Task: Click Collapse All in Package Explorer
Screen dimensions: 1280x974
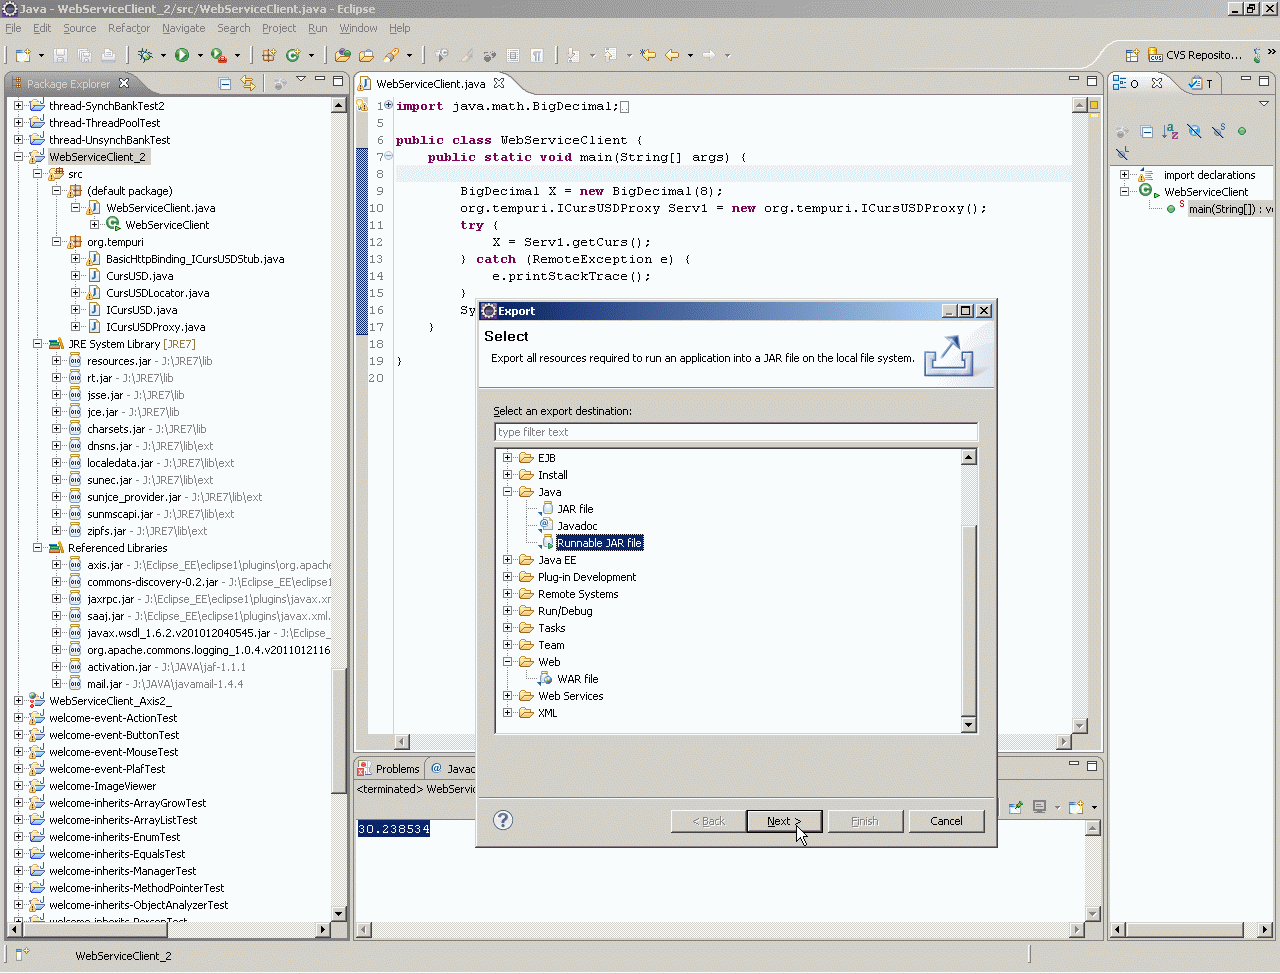Action: (225, 84)
